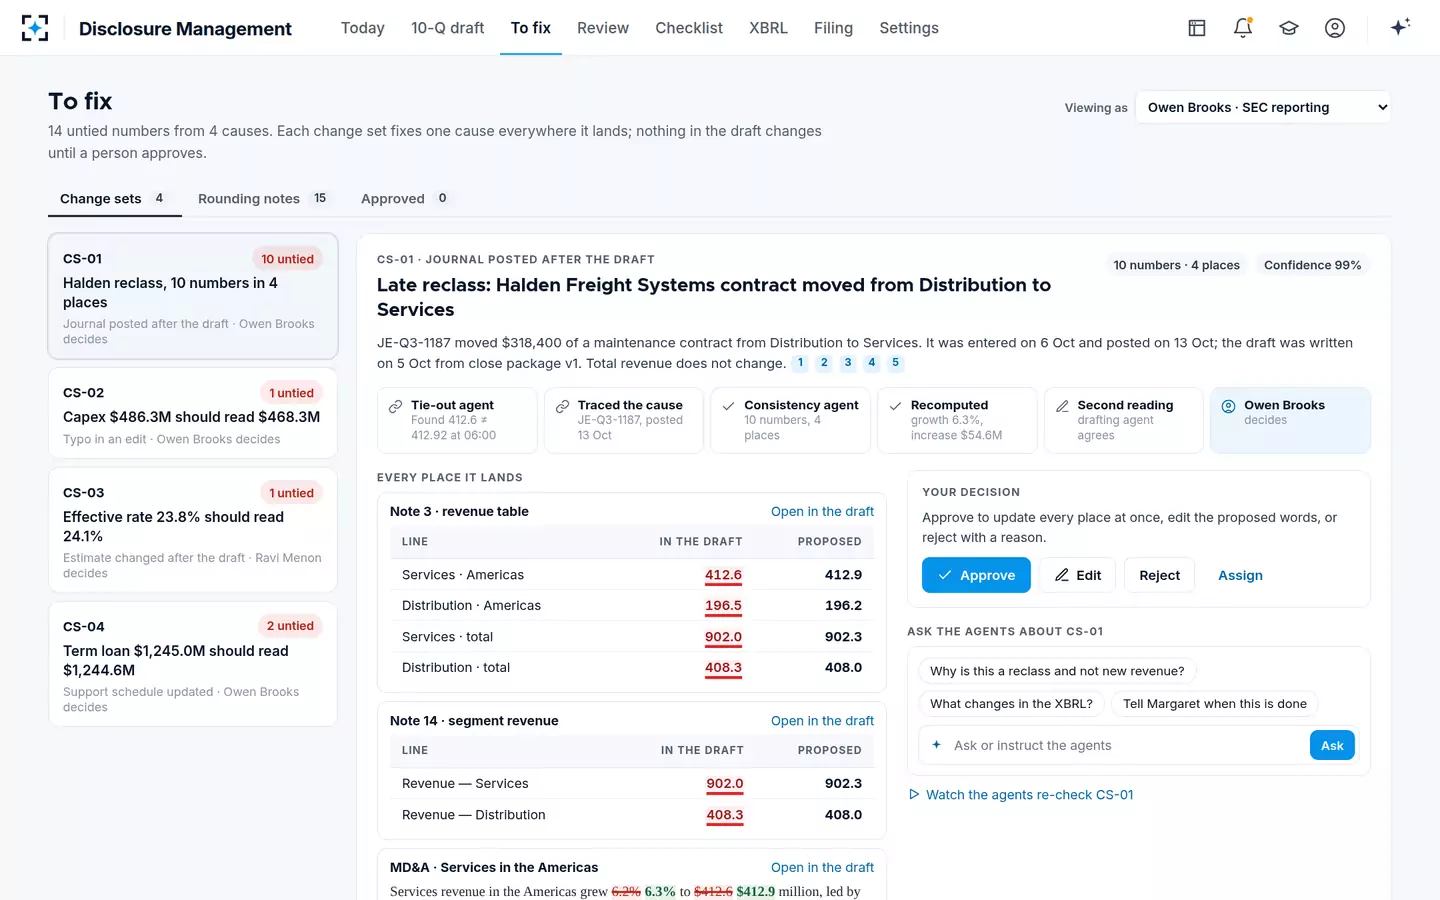Open Note 3 revenue table in the draft
The image size is (1440, 900).
click(822, 511)
